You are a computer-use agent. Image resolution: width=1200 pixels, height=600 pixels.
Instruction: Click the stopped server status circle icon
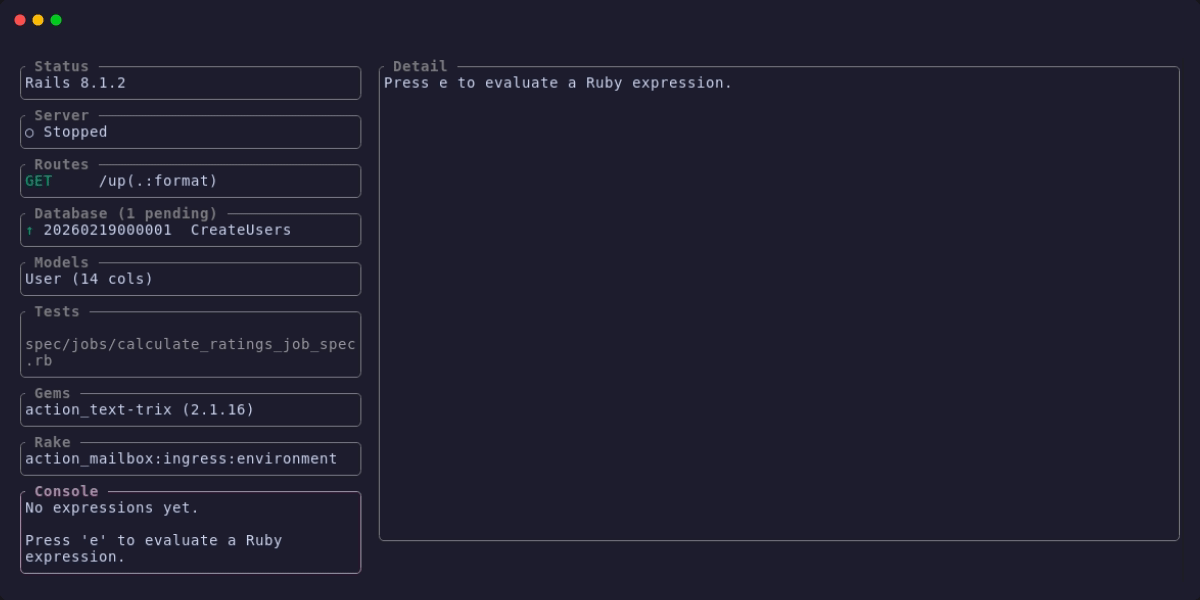[30, 132]
